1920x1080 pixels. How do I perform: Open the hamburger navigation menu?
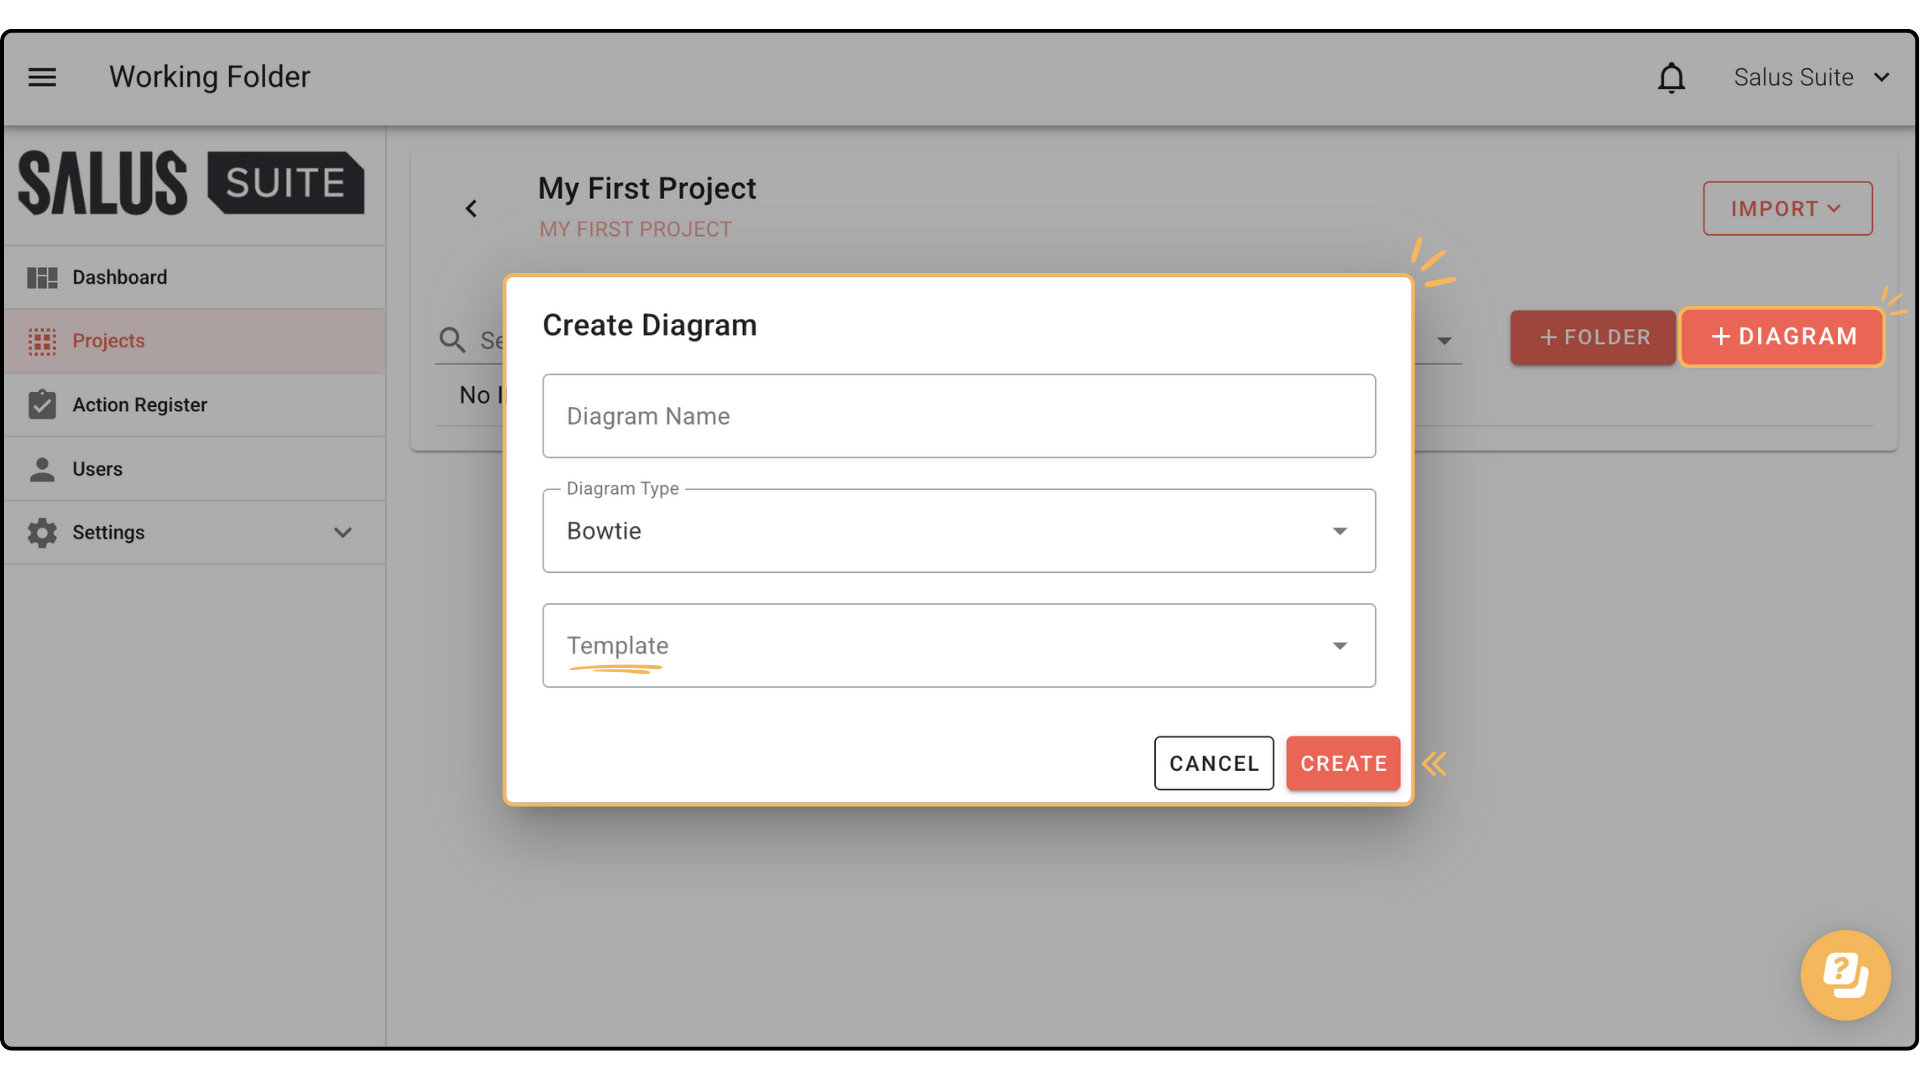click(x=42, y=77)
